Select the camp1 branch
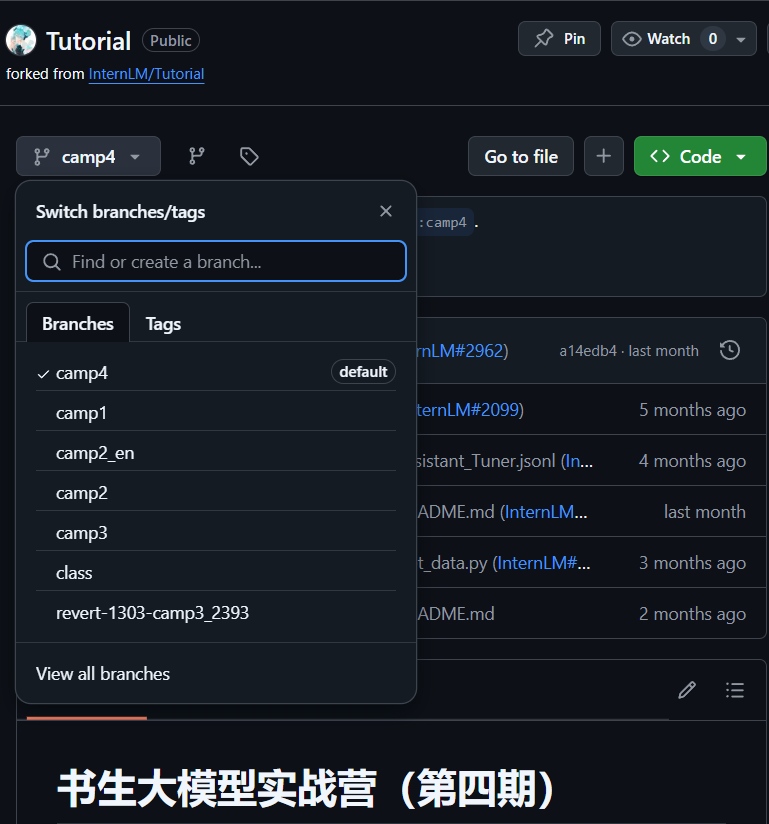Viewport: 769px width, 824px height. [216, 413]
